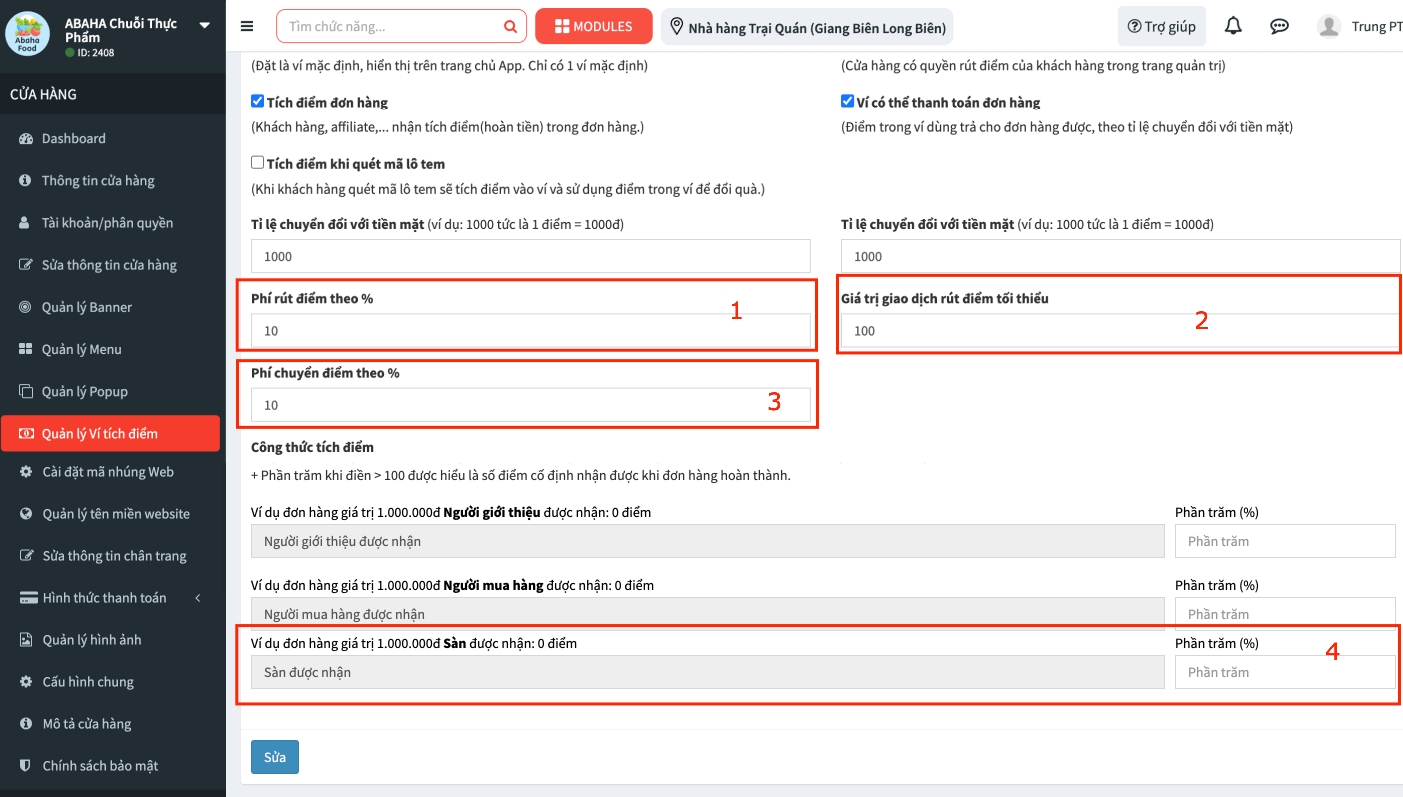
Task: Open the chat messages icon
Action: click(1279, 26)
